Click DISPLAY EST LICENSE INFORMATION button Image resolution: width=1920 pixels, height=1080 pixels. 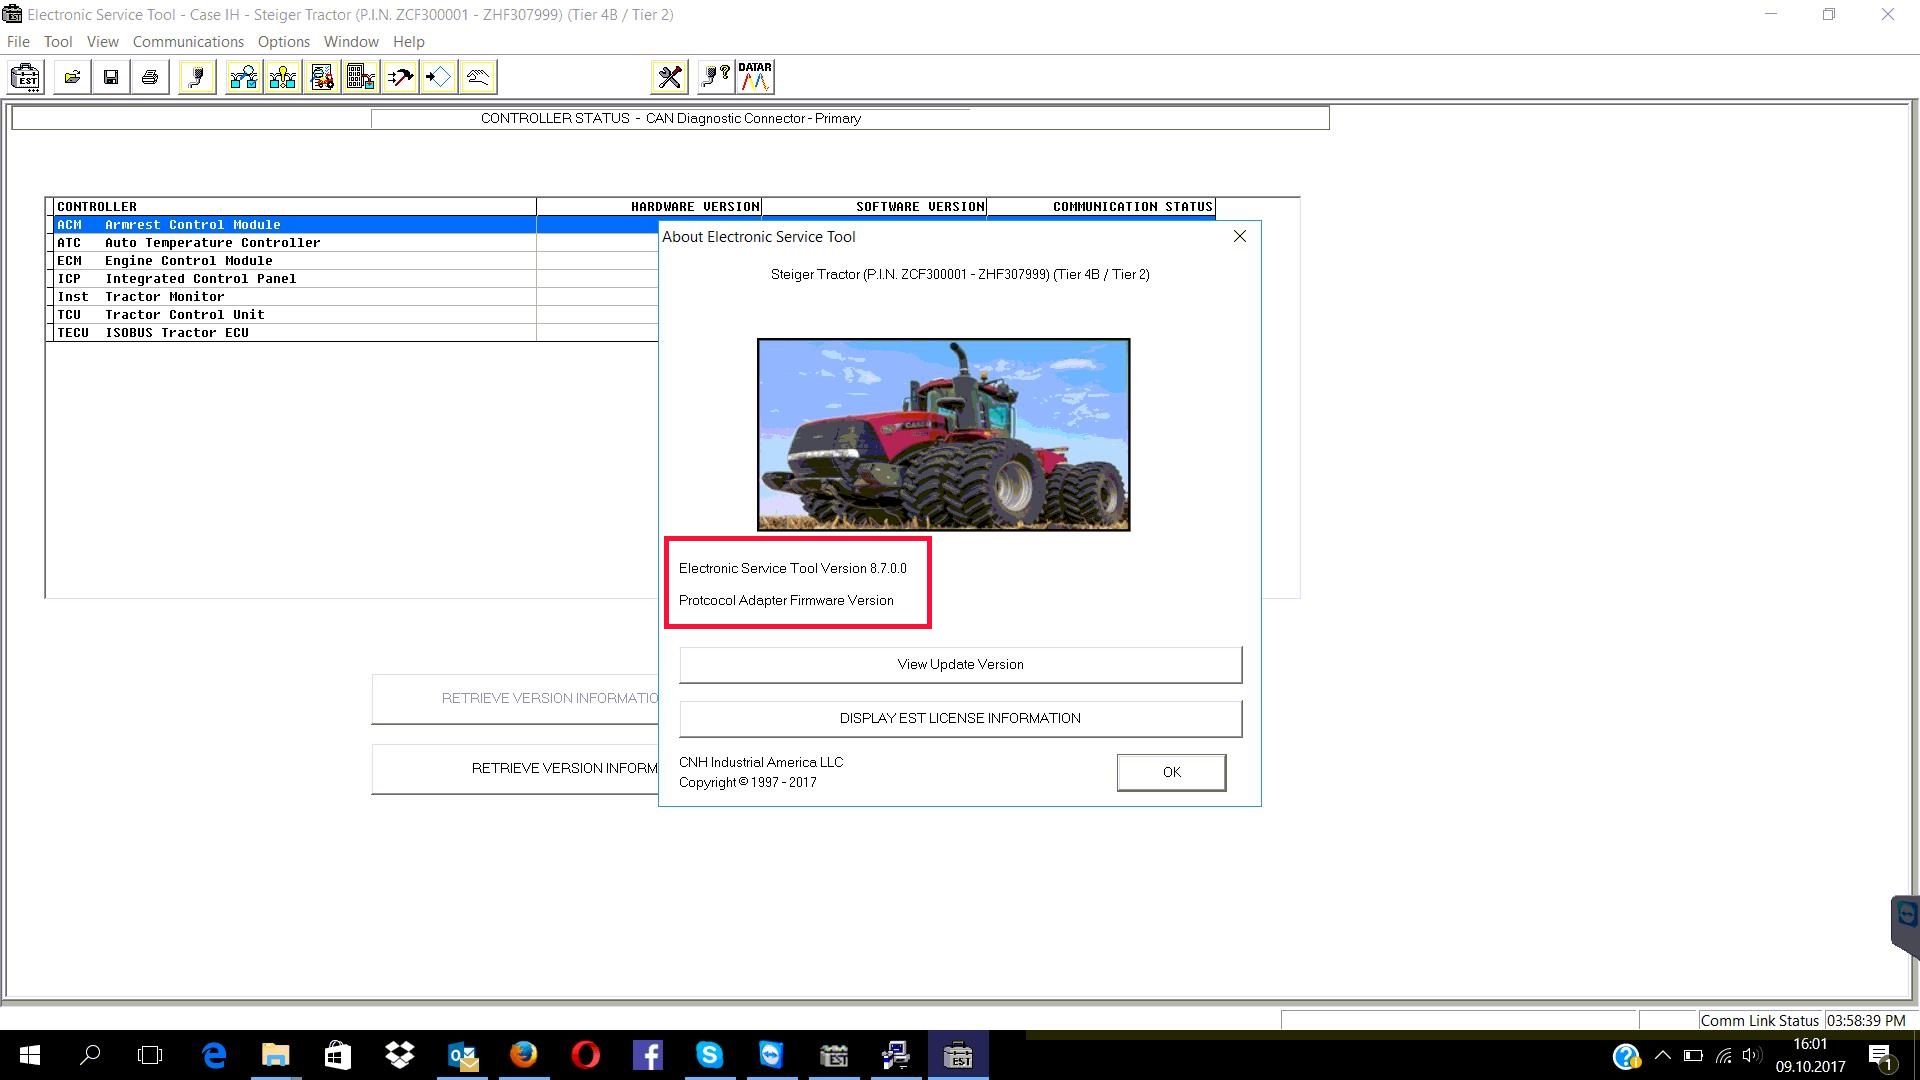(x=960, y=719)
